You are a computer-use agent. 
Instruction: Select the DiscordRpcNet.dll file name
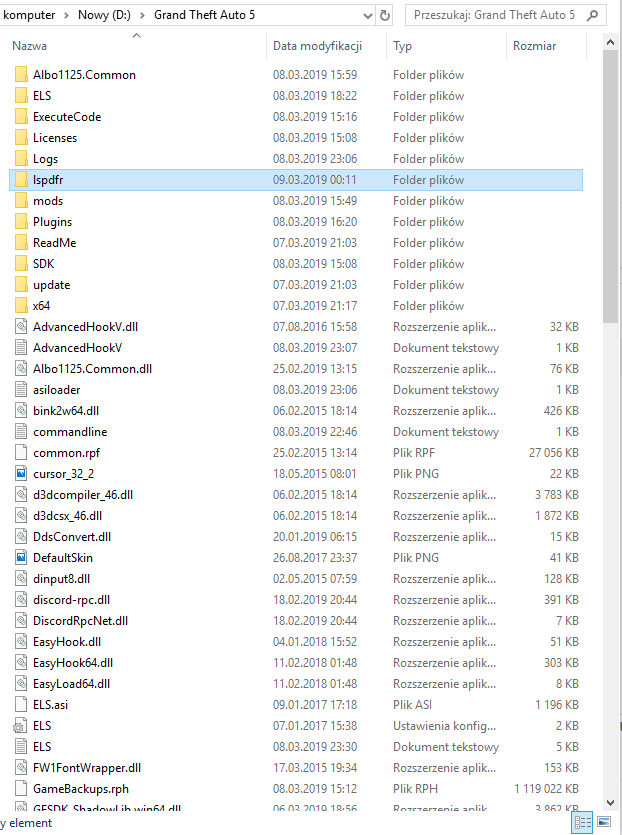click(80, 621)
